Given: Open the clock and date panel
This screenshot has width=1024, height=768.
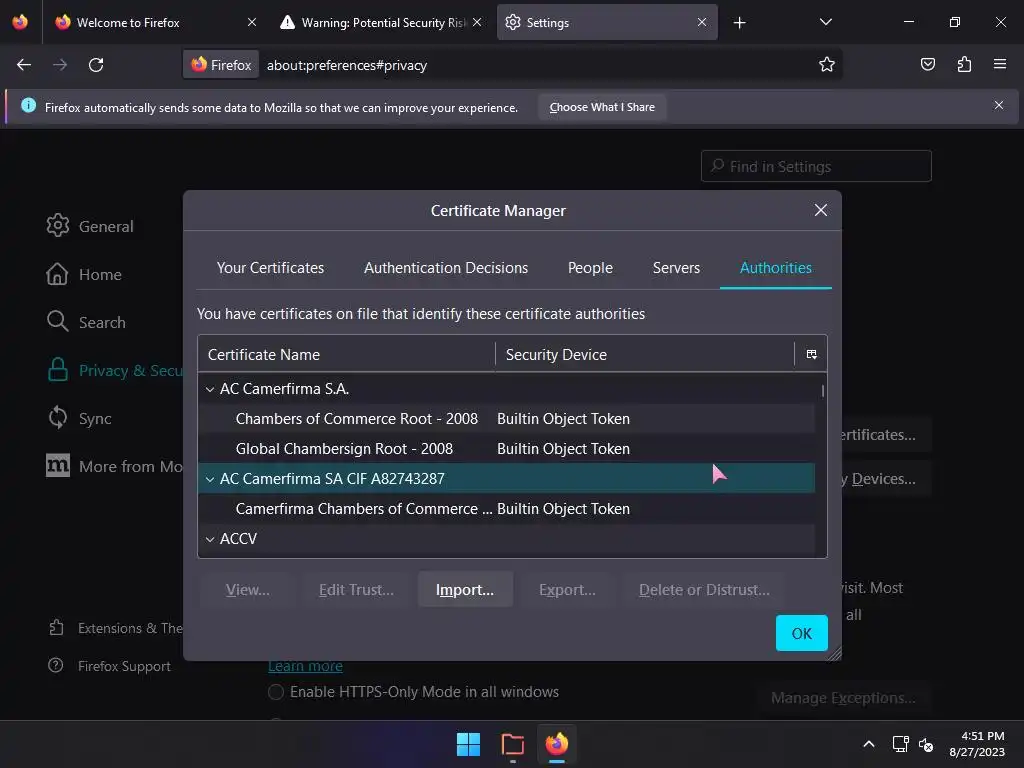Looking at the screenshot, I should click(977, 744).
